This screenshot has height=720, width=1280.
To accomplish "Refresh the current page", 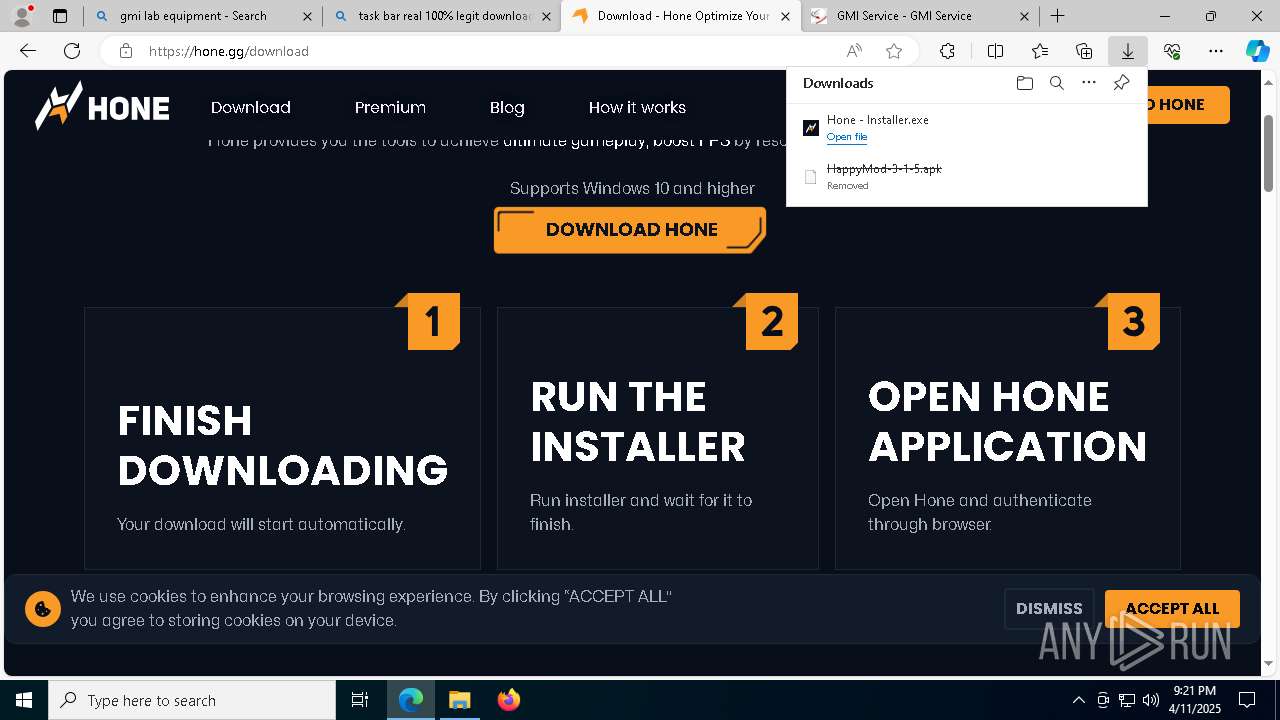I will pyautogui.click(x=72, y=51).
